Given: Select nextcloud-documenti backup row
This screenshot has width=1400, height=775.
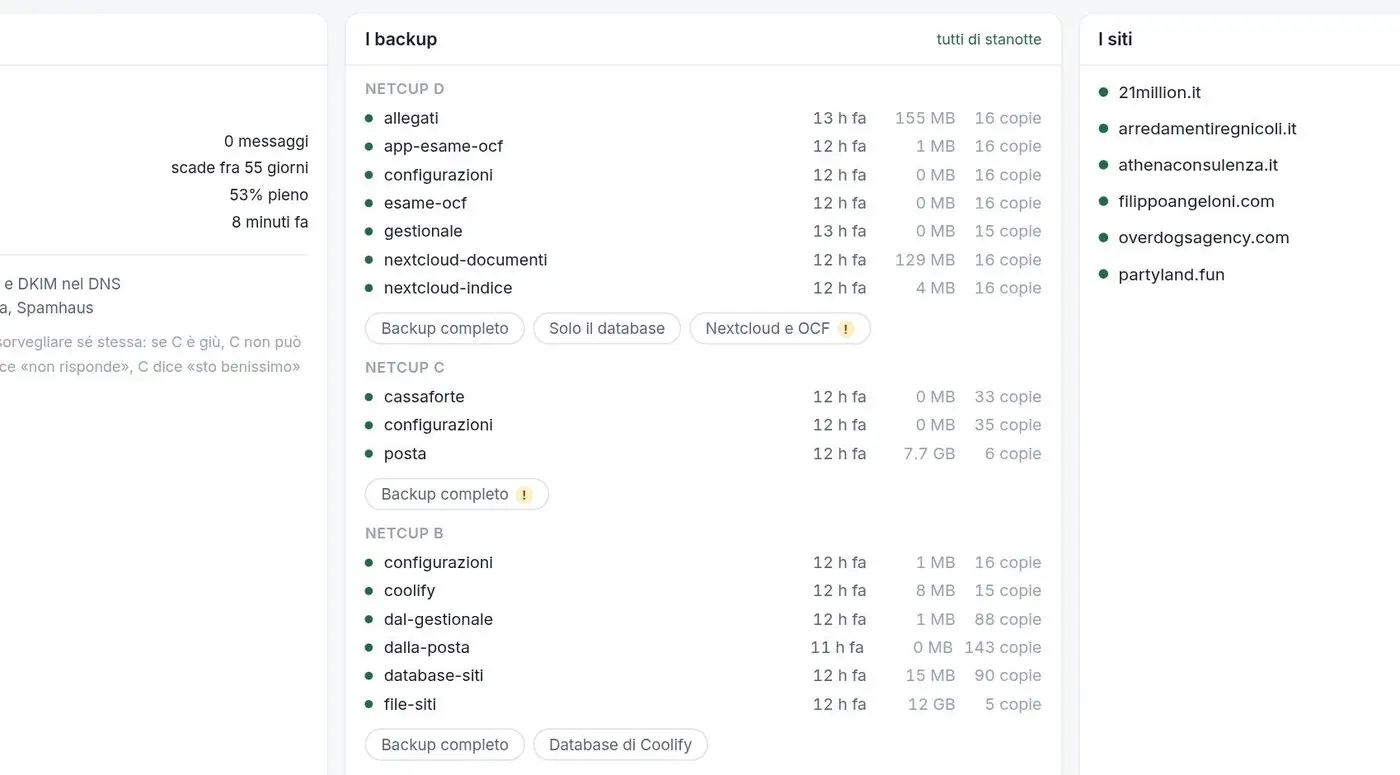Looking at the screenshot, I should 703,260.
